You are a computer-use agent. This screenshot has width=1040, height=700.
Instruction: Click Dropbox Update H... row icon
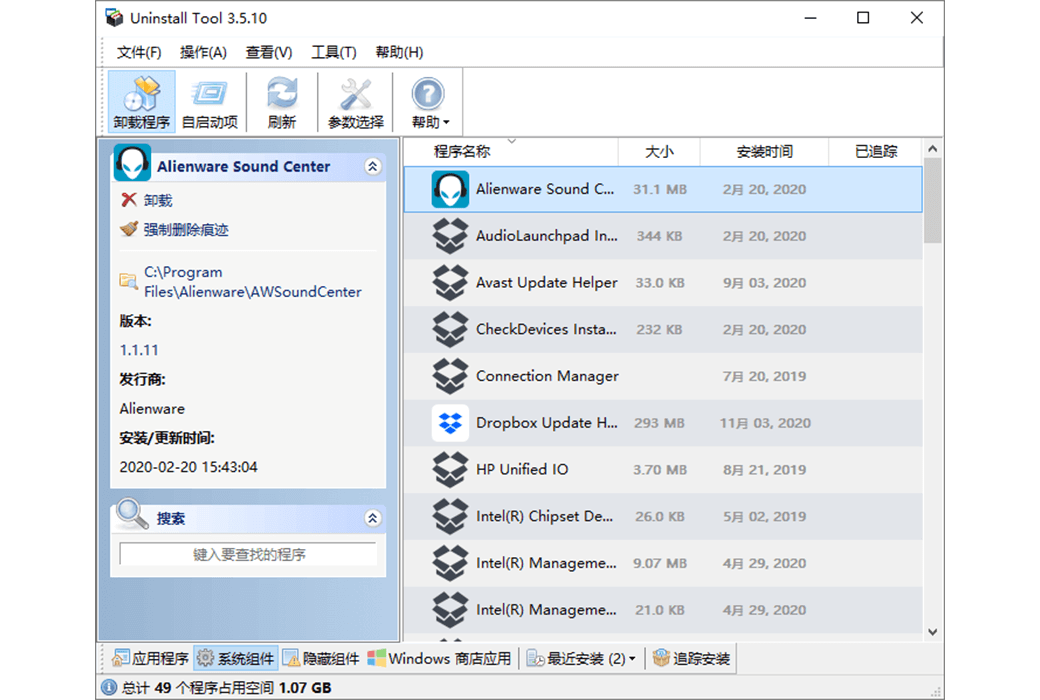click(450, 423)
